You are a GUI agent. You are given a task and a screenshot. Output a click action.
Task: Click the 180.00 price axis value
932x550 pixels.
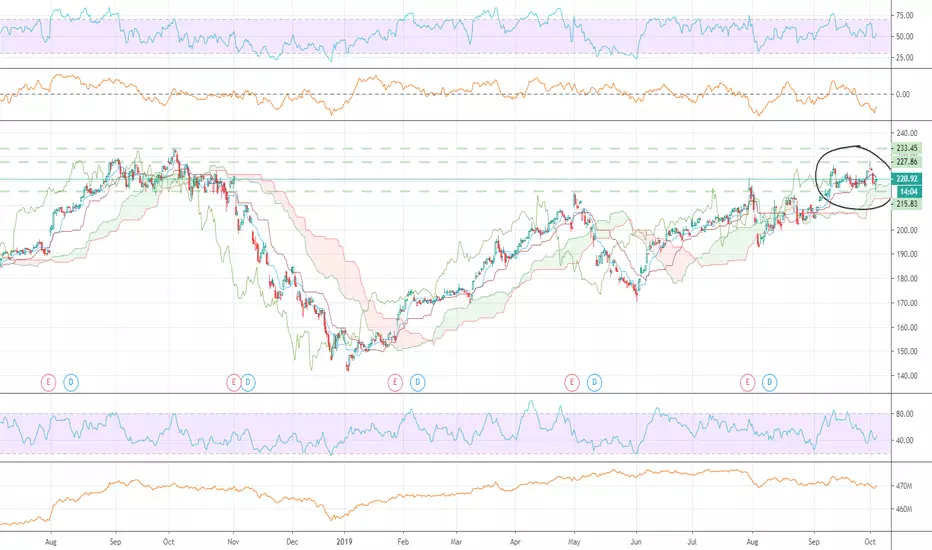pyautogui.click(x=906, y=278)
